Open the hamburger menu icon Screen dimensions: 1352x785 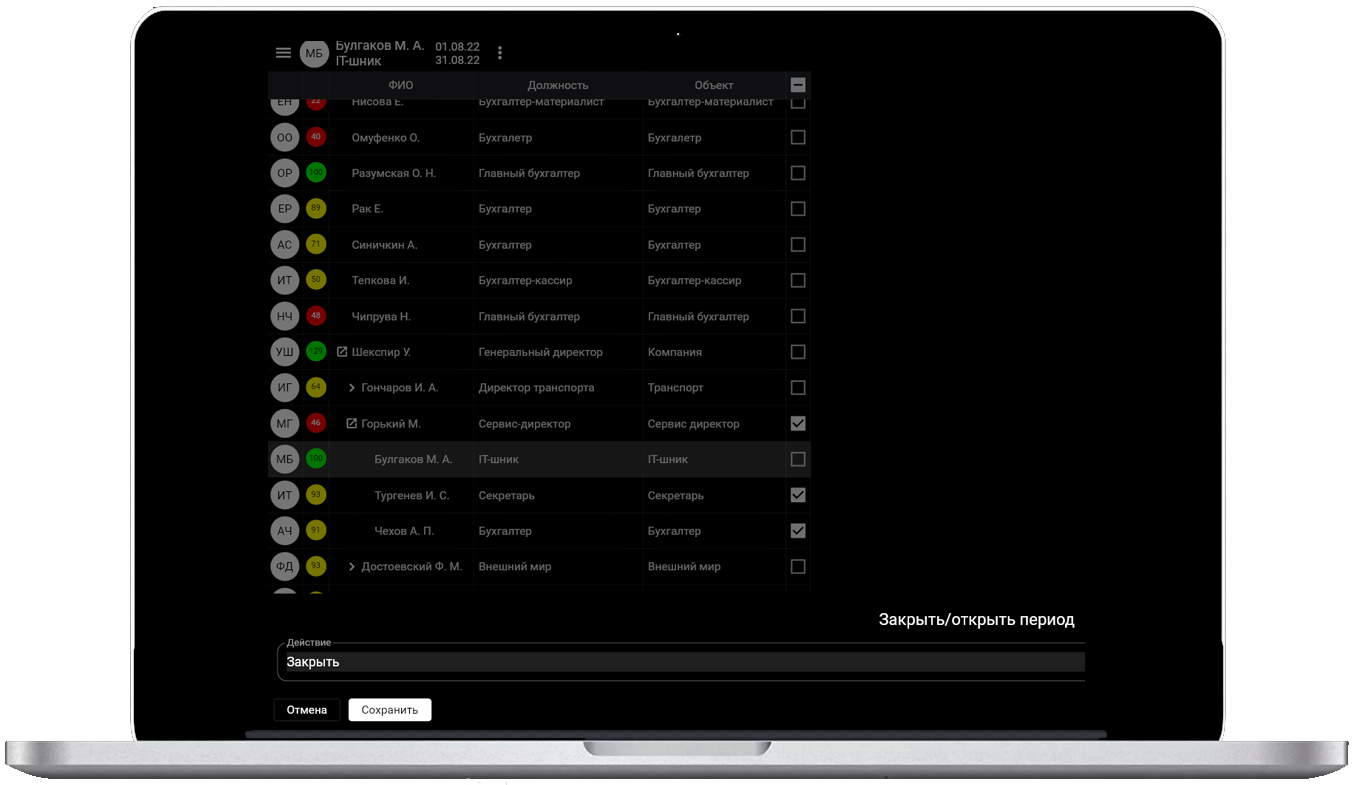point(283,53)
